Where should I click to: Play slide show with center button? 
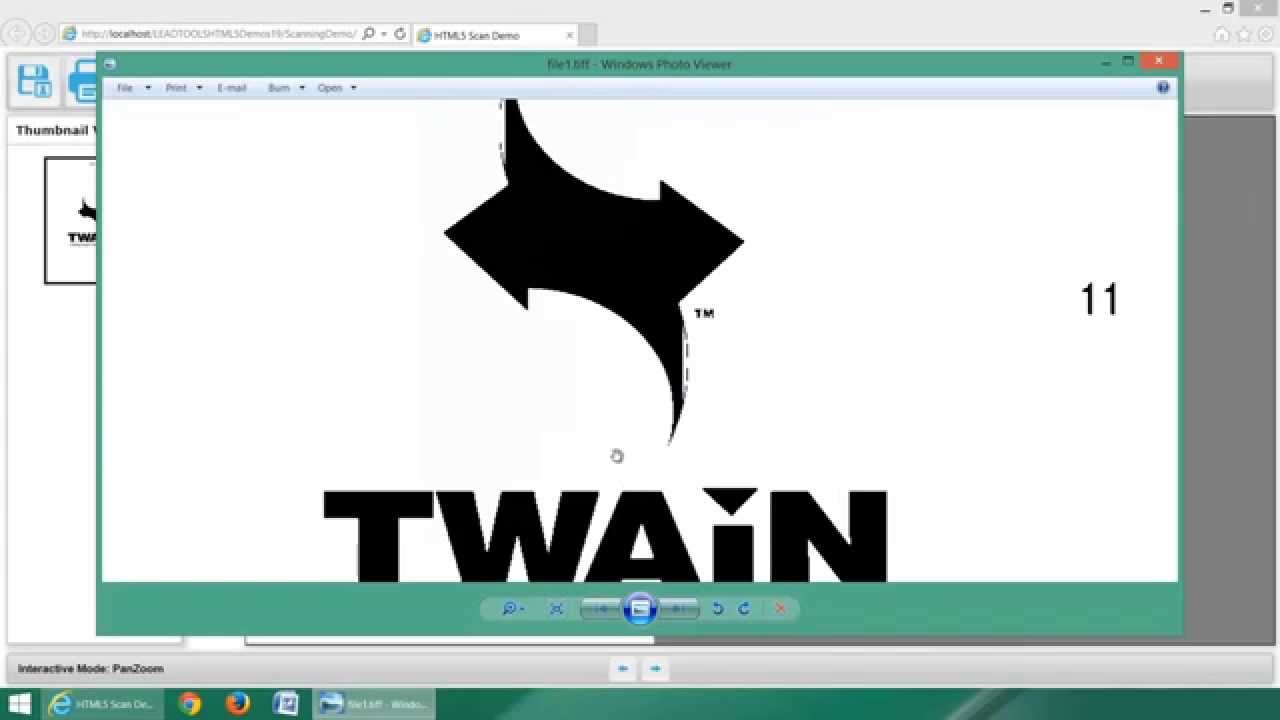click(640, 608)
